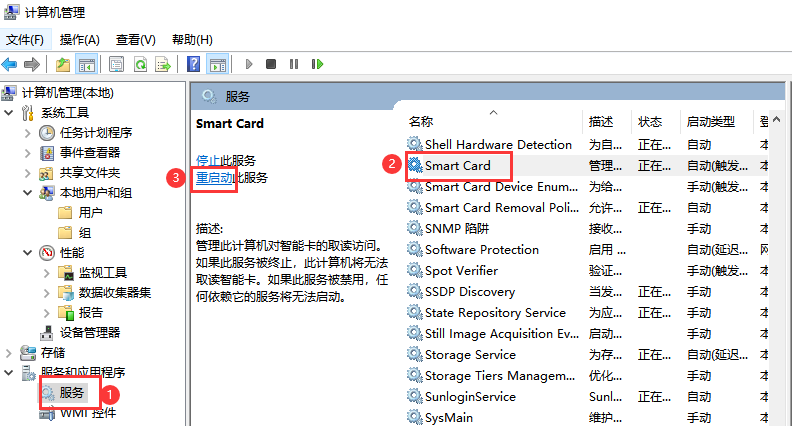Expand the 任务计划程序 node
This screenshot has height=426, width=792.
tap(28, 133)
